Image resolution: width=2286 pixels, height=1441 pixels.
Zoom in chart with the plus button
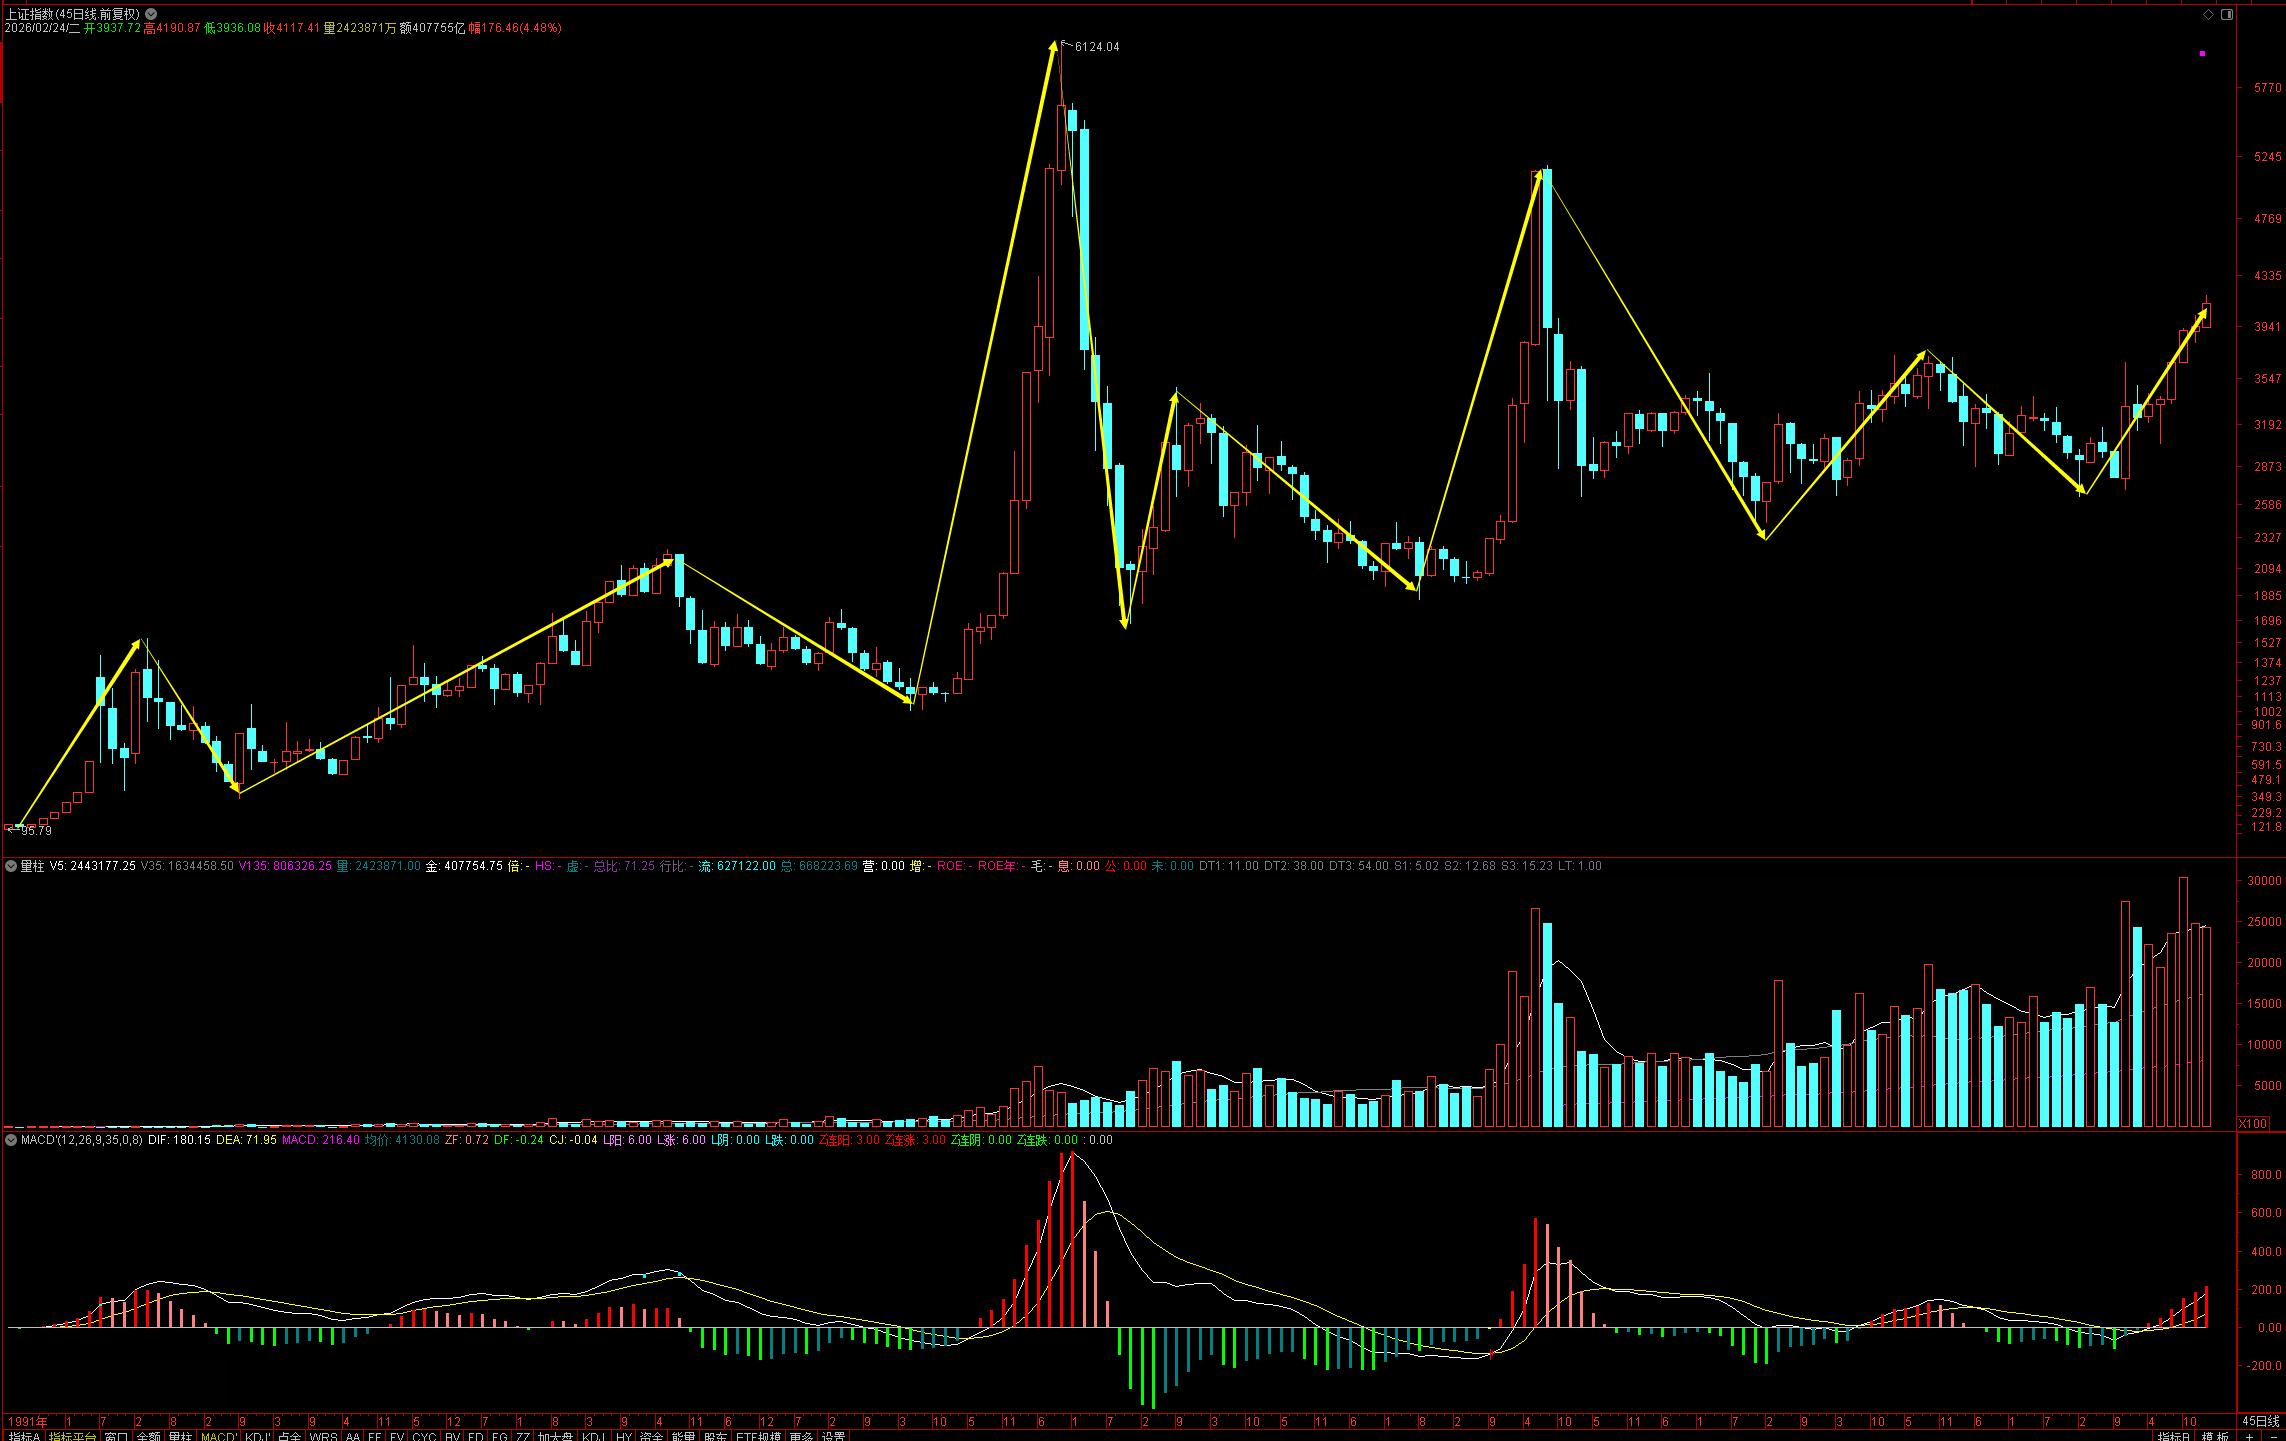tap(2248, 1436)
